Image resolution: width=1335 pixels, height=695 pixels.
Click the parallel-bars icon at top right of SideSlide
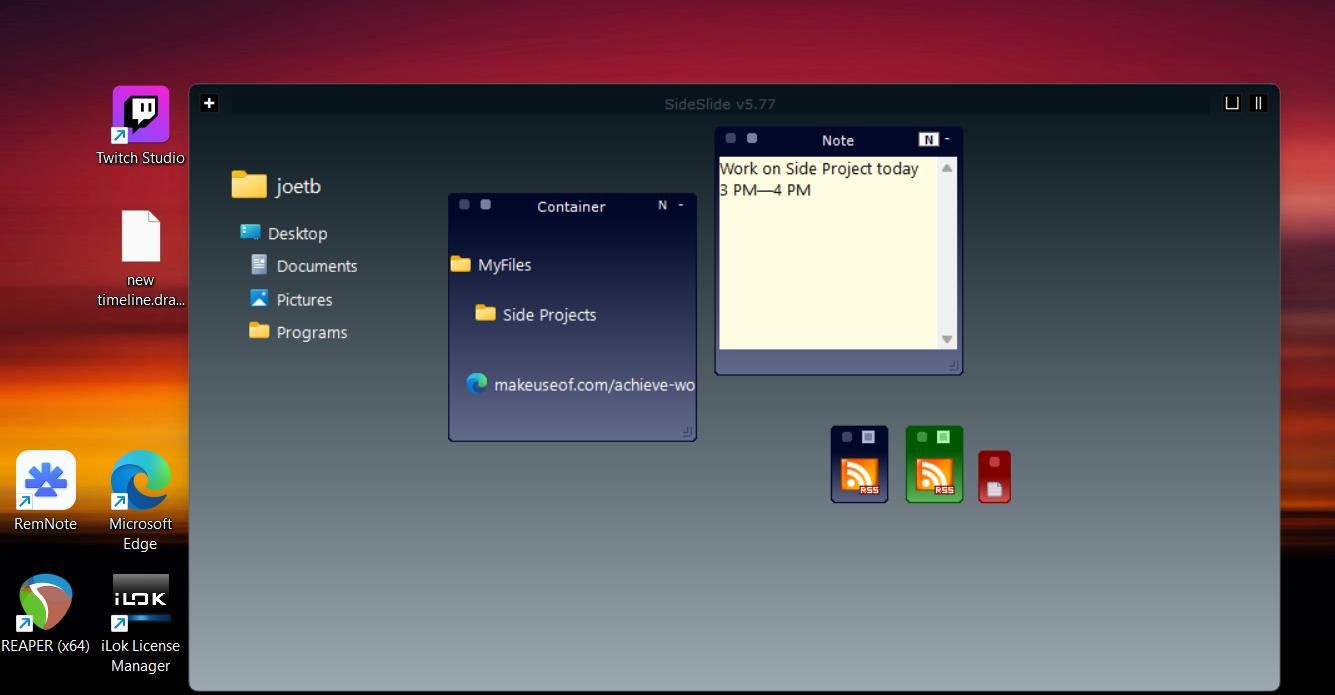point(1258,103)
